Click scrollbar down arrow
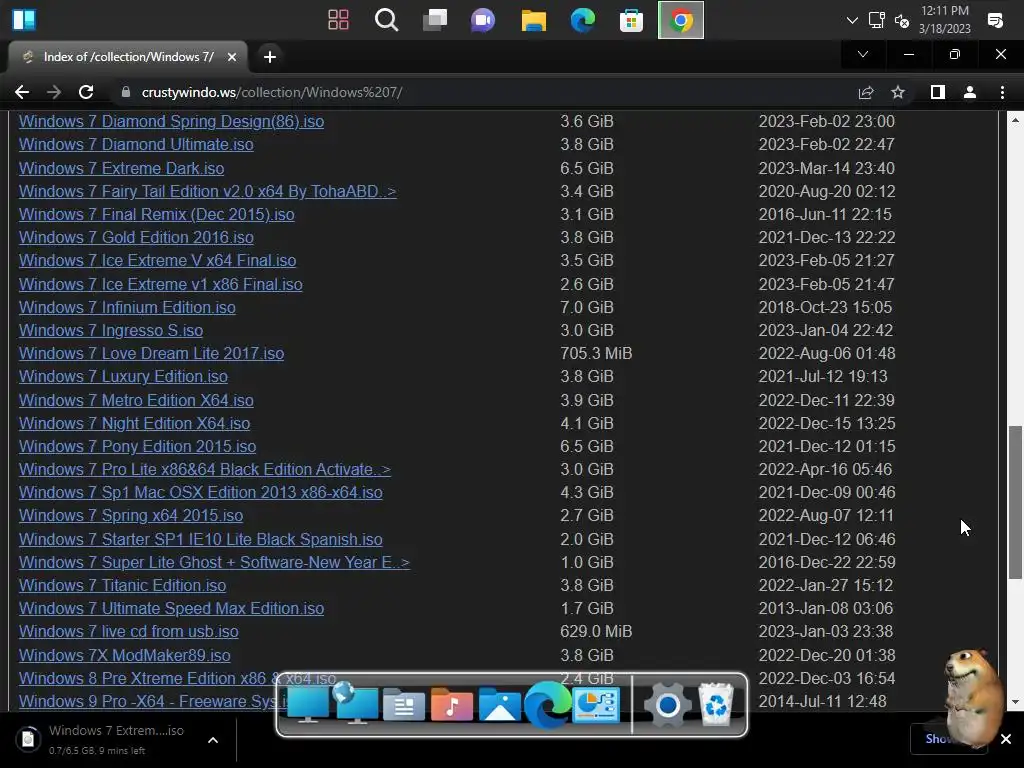1024x768 pixels. (x=1015, y=703)
